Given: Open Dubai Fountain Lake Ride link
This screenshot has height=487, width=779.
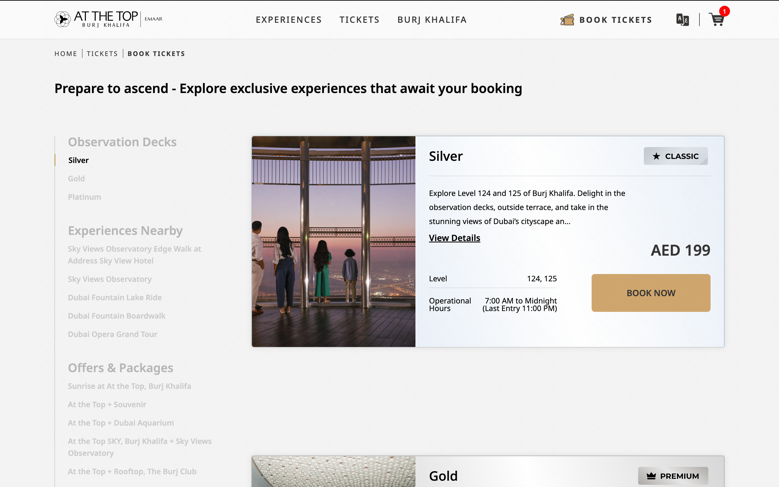Looking at the screenshot, I should point(115,298).
